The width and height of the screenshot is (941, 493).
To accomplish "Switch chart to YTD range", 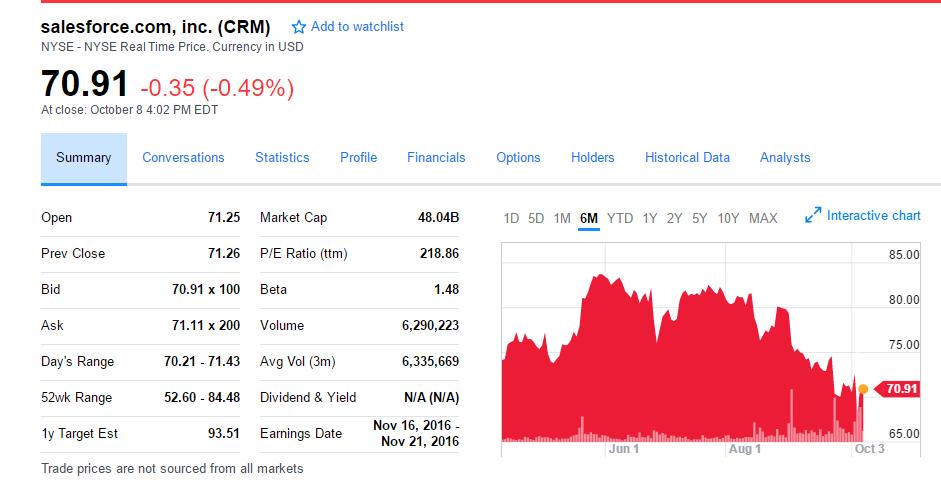I will [x=620, y=218].
